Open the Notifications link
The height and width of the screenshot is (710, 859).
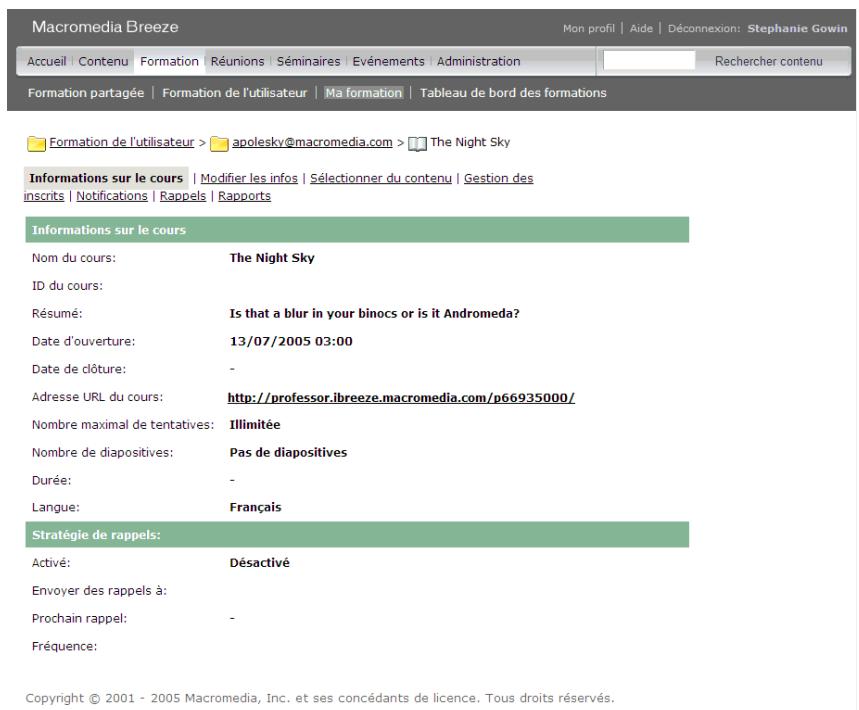(x=112, y=196)
